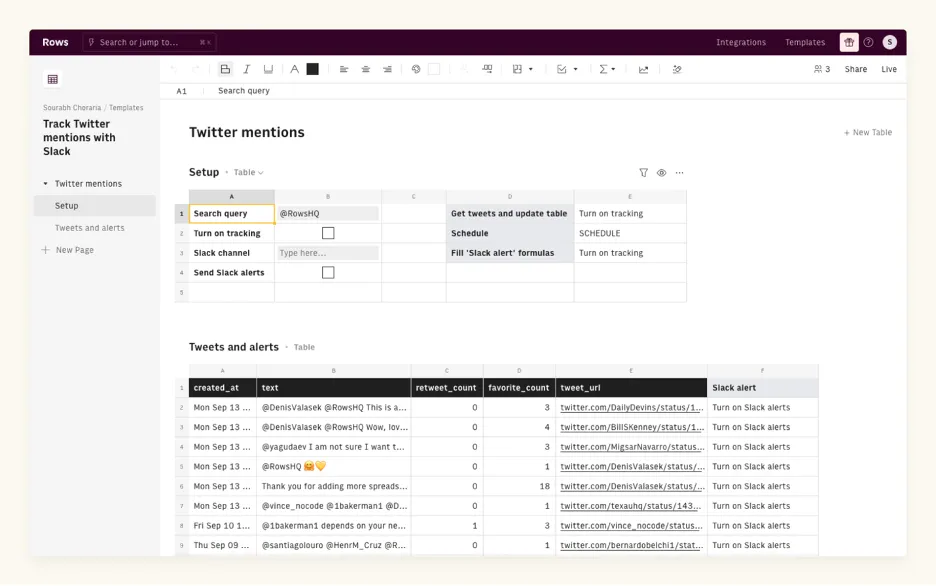
Task: Select the retweet_count header cell
Action: [447, 388]
